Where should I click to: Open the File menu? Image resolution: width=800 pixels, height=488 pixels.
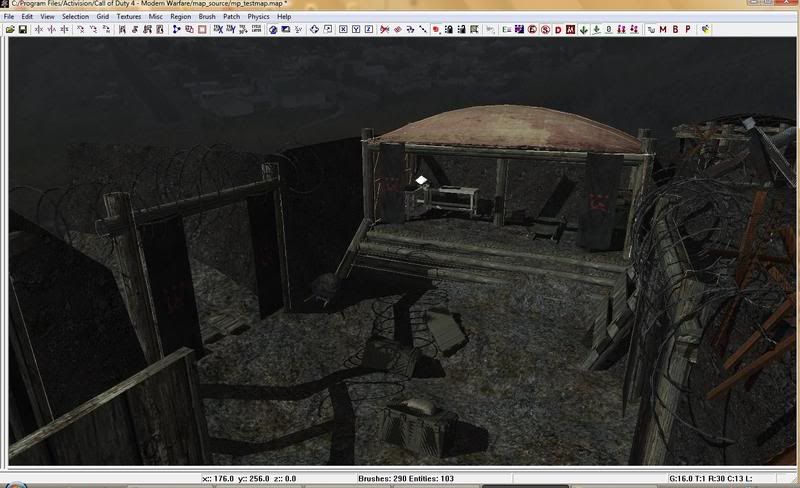[9, 17]
